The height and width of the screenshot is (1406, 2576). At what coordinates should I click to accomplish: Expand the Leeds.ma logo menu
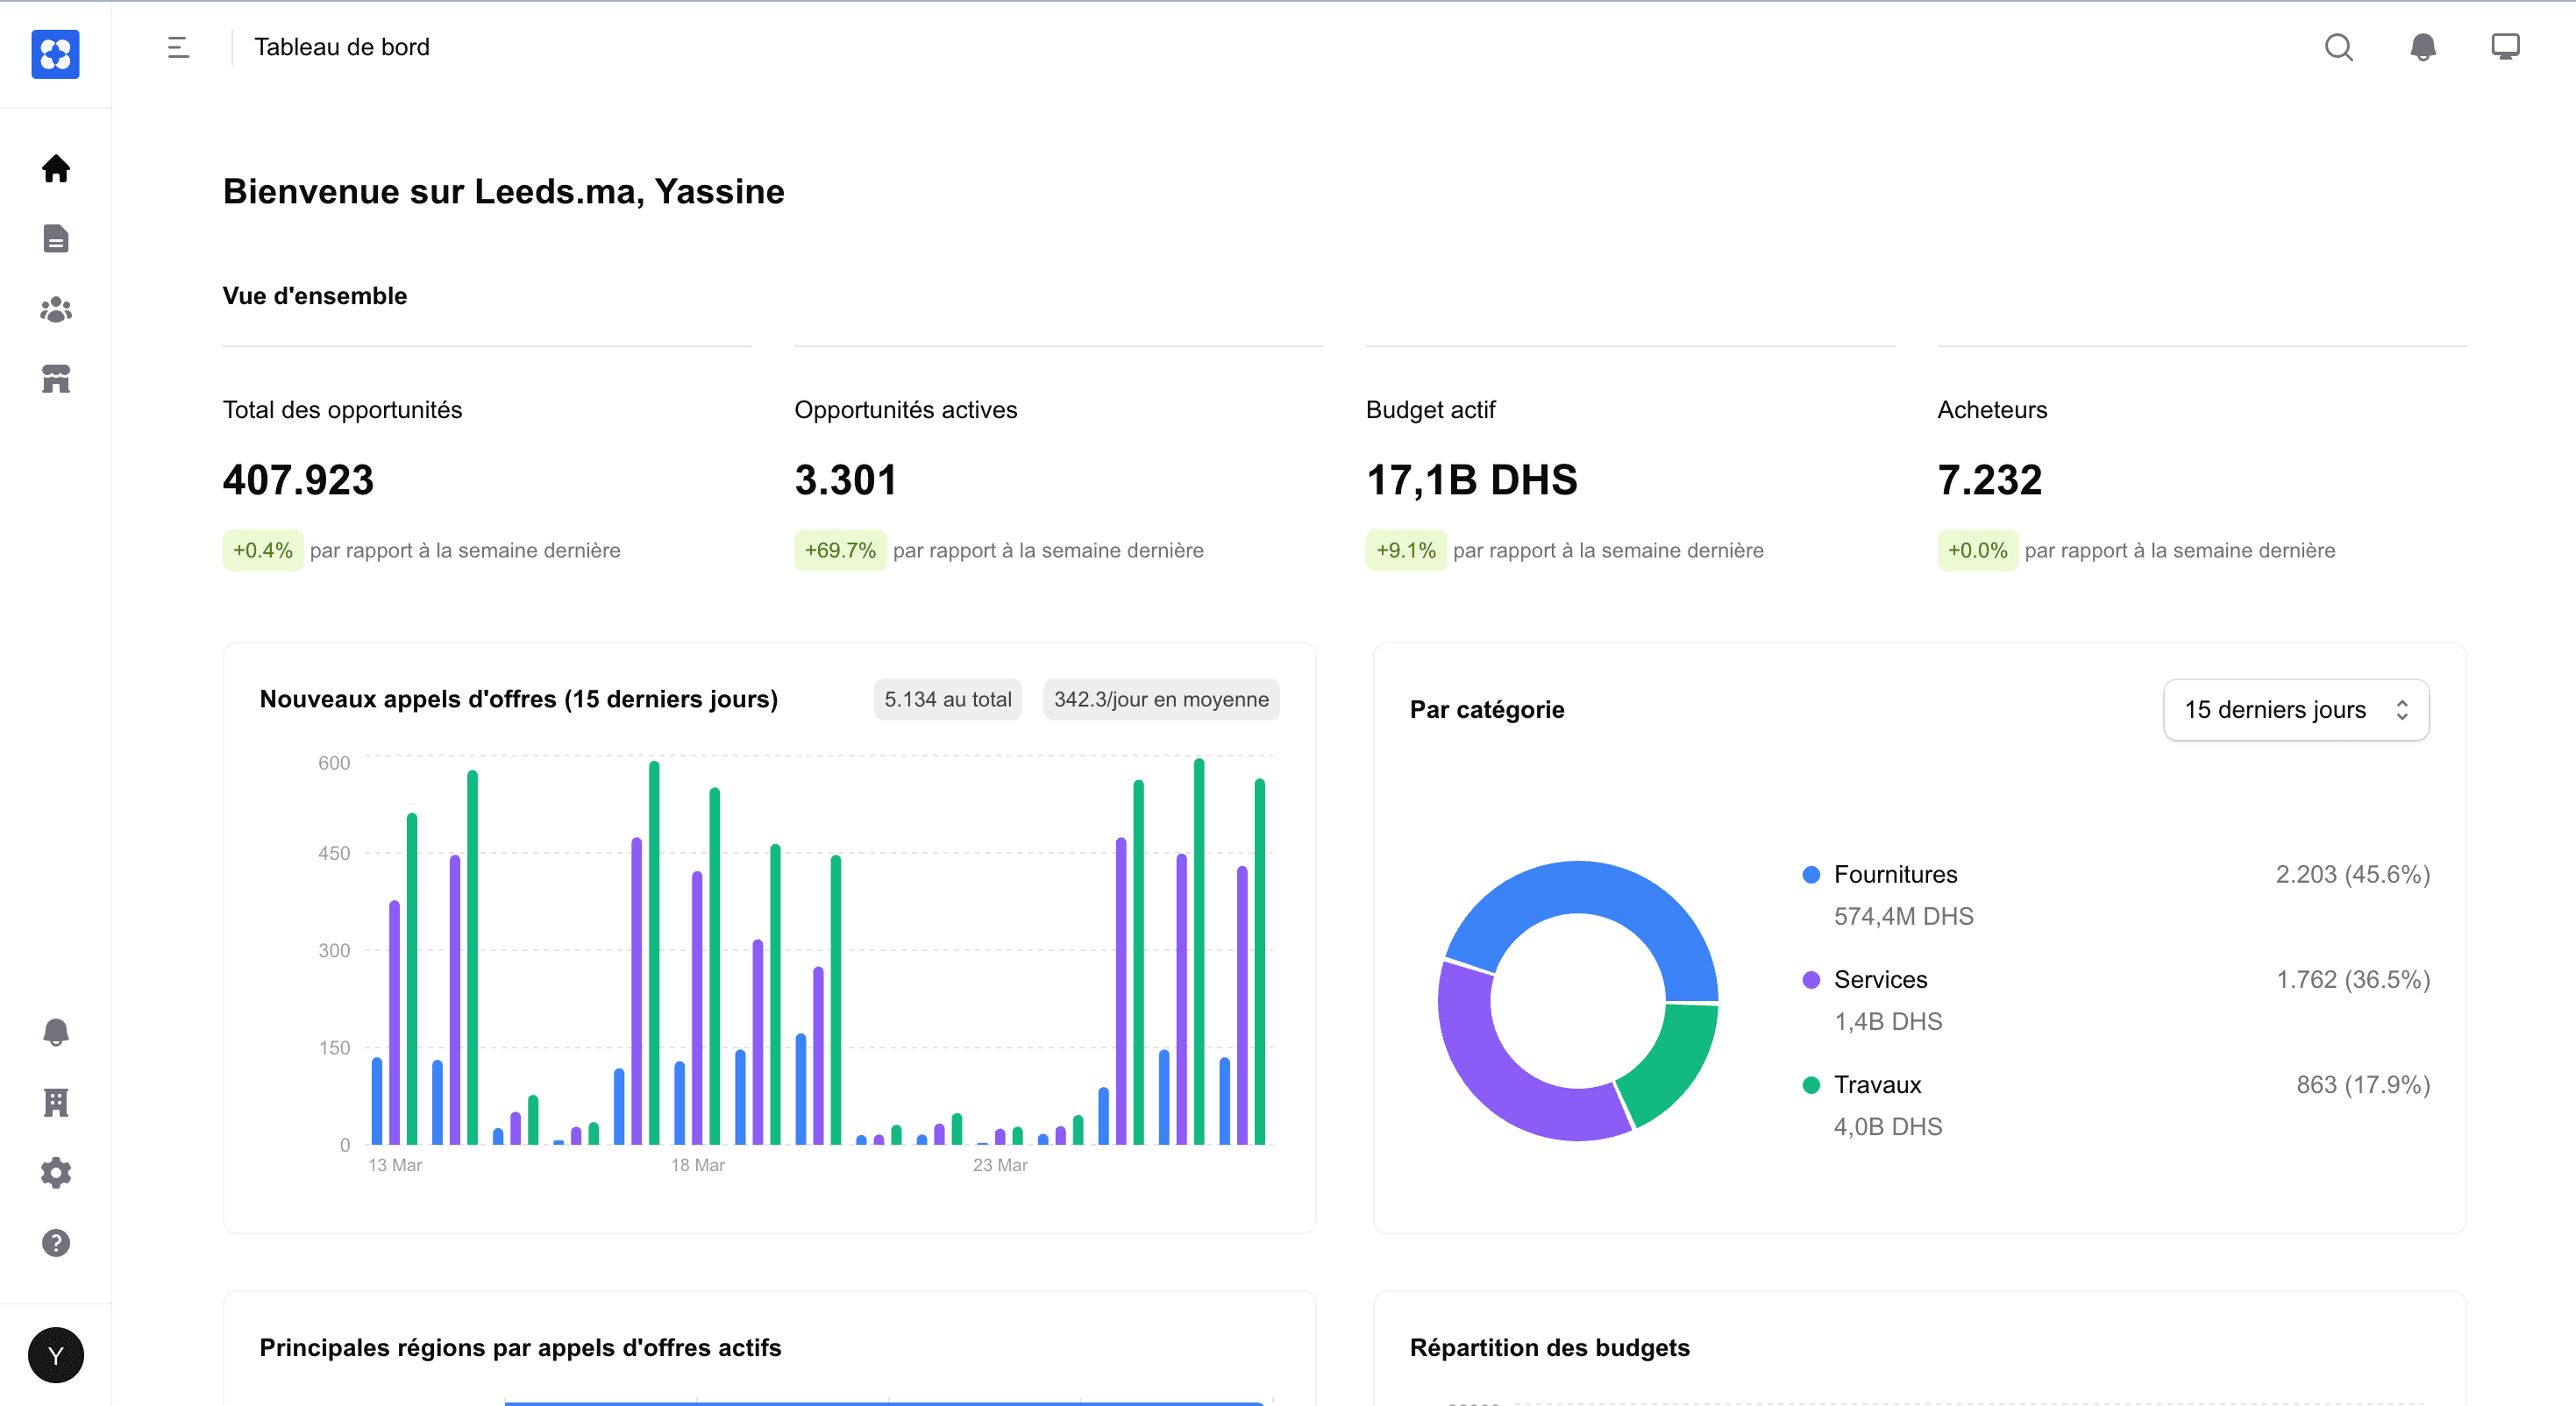pos(55,55)
